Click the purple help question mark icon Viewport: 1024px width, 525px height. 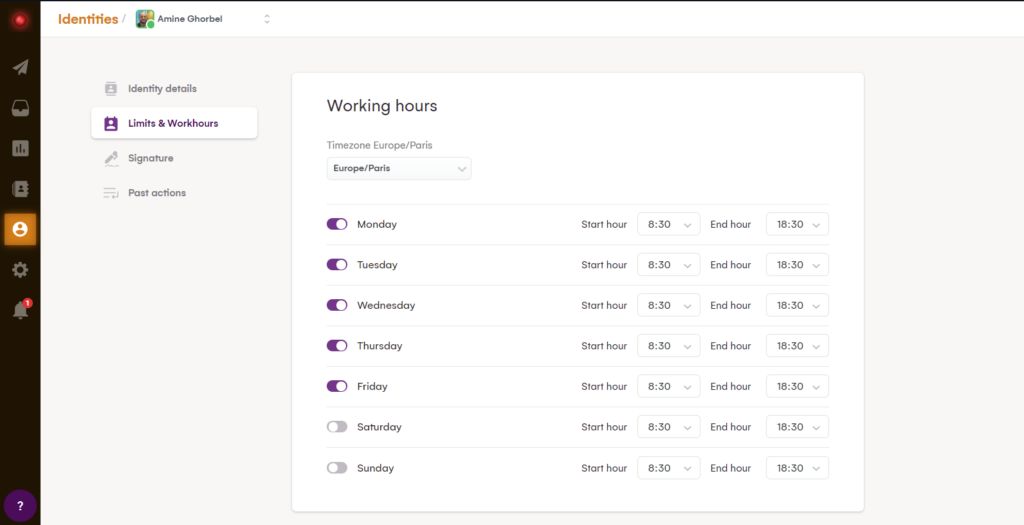coord(20,505)
